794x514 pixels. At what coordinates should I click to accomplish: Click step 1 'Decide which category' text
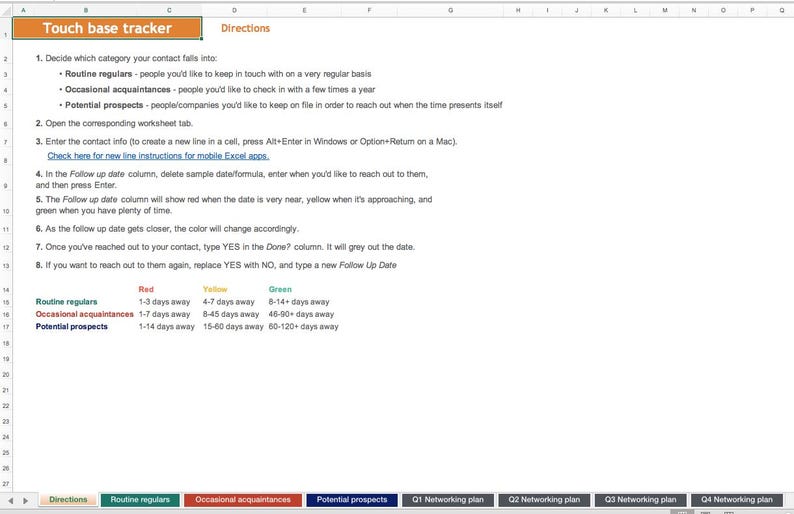(127, 58)
